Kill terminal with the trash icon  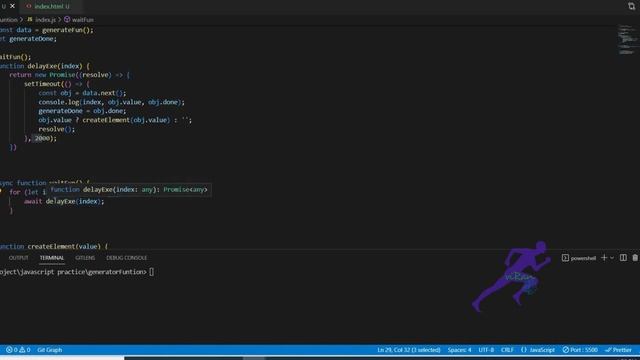(635, 258)
